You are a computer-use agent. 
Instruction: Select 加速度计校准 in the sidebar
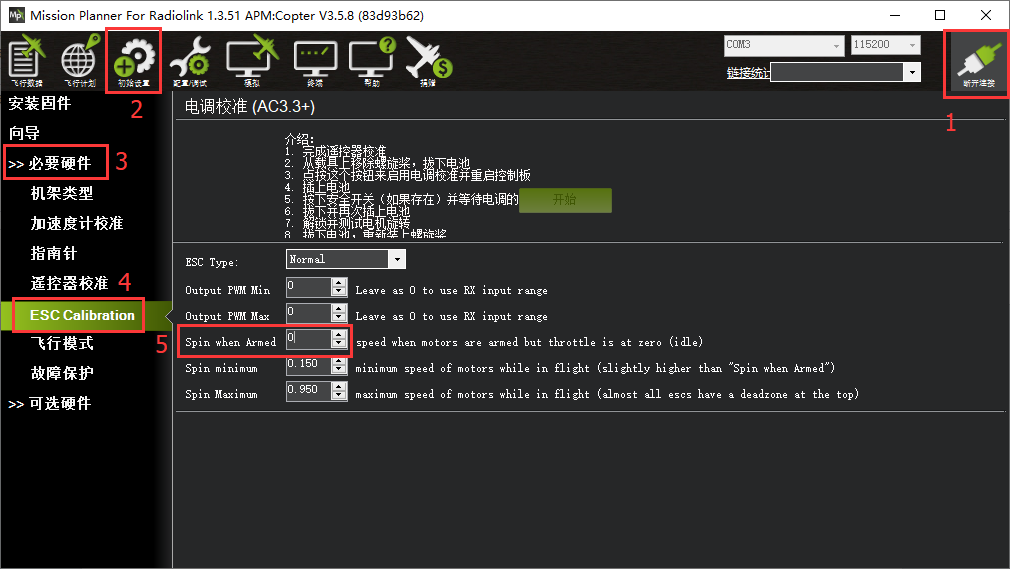[77, 223]
